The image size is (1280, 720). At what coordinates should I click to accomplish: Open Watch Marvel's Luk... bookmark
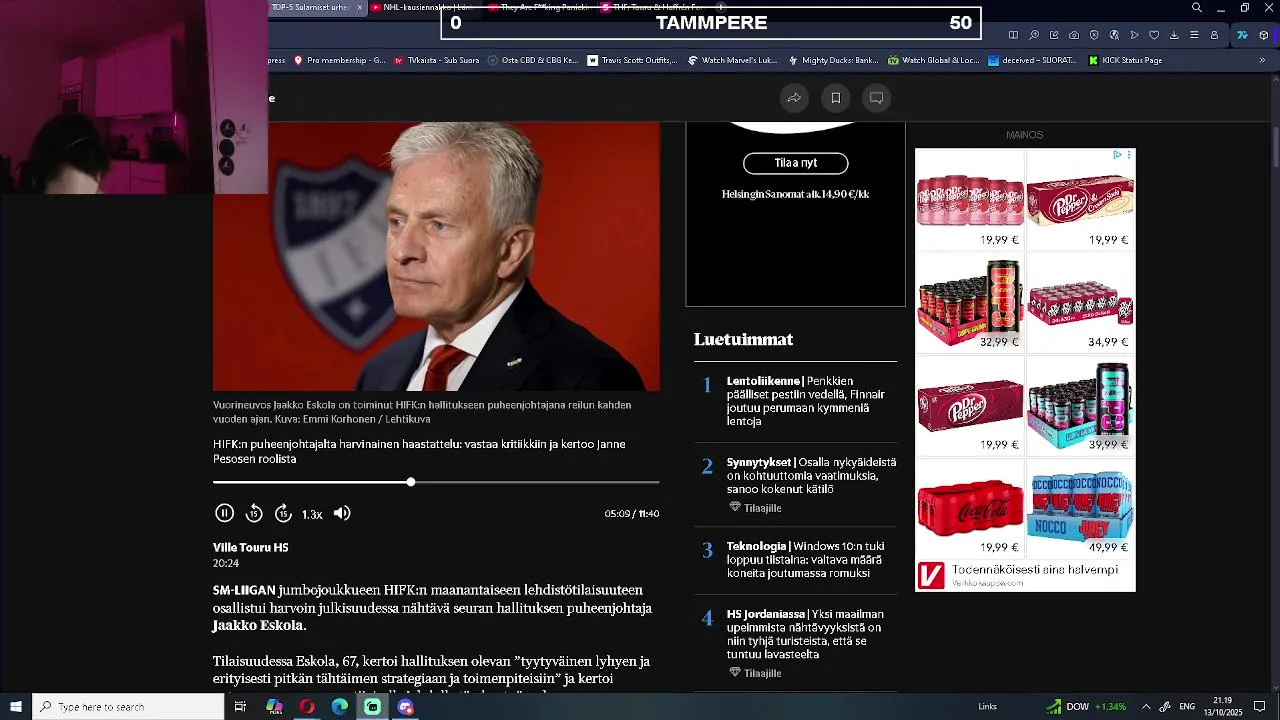pos(732,60)
